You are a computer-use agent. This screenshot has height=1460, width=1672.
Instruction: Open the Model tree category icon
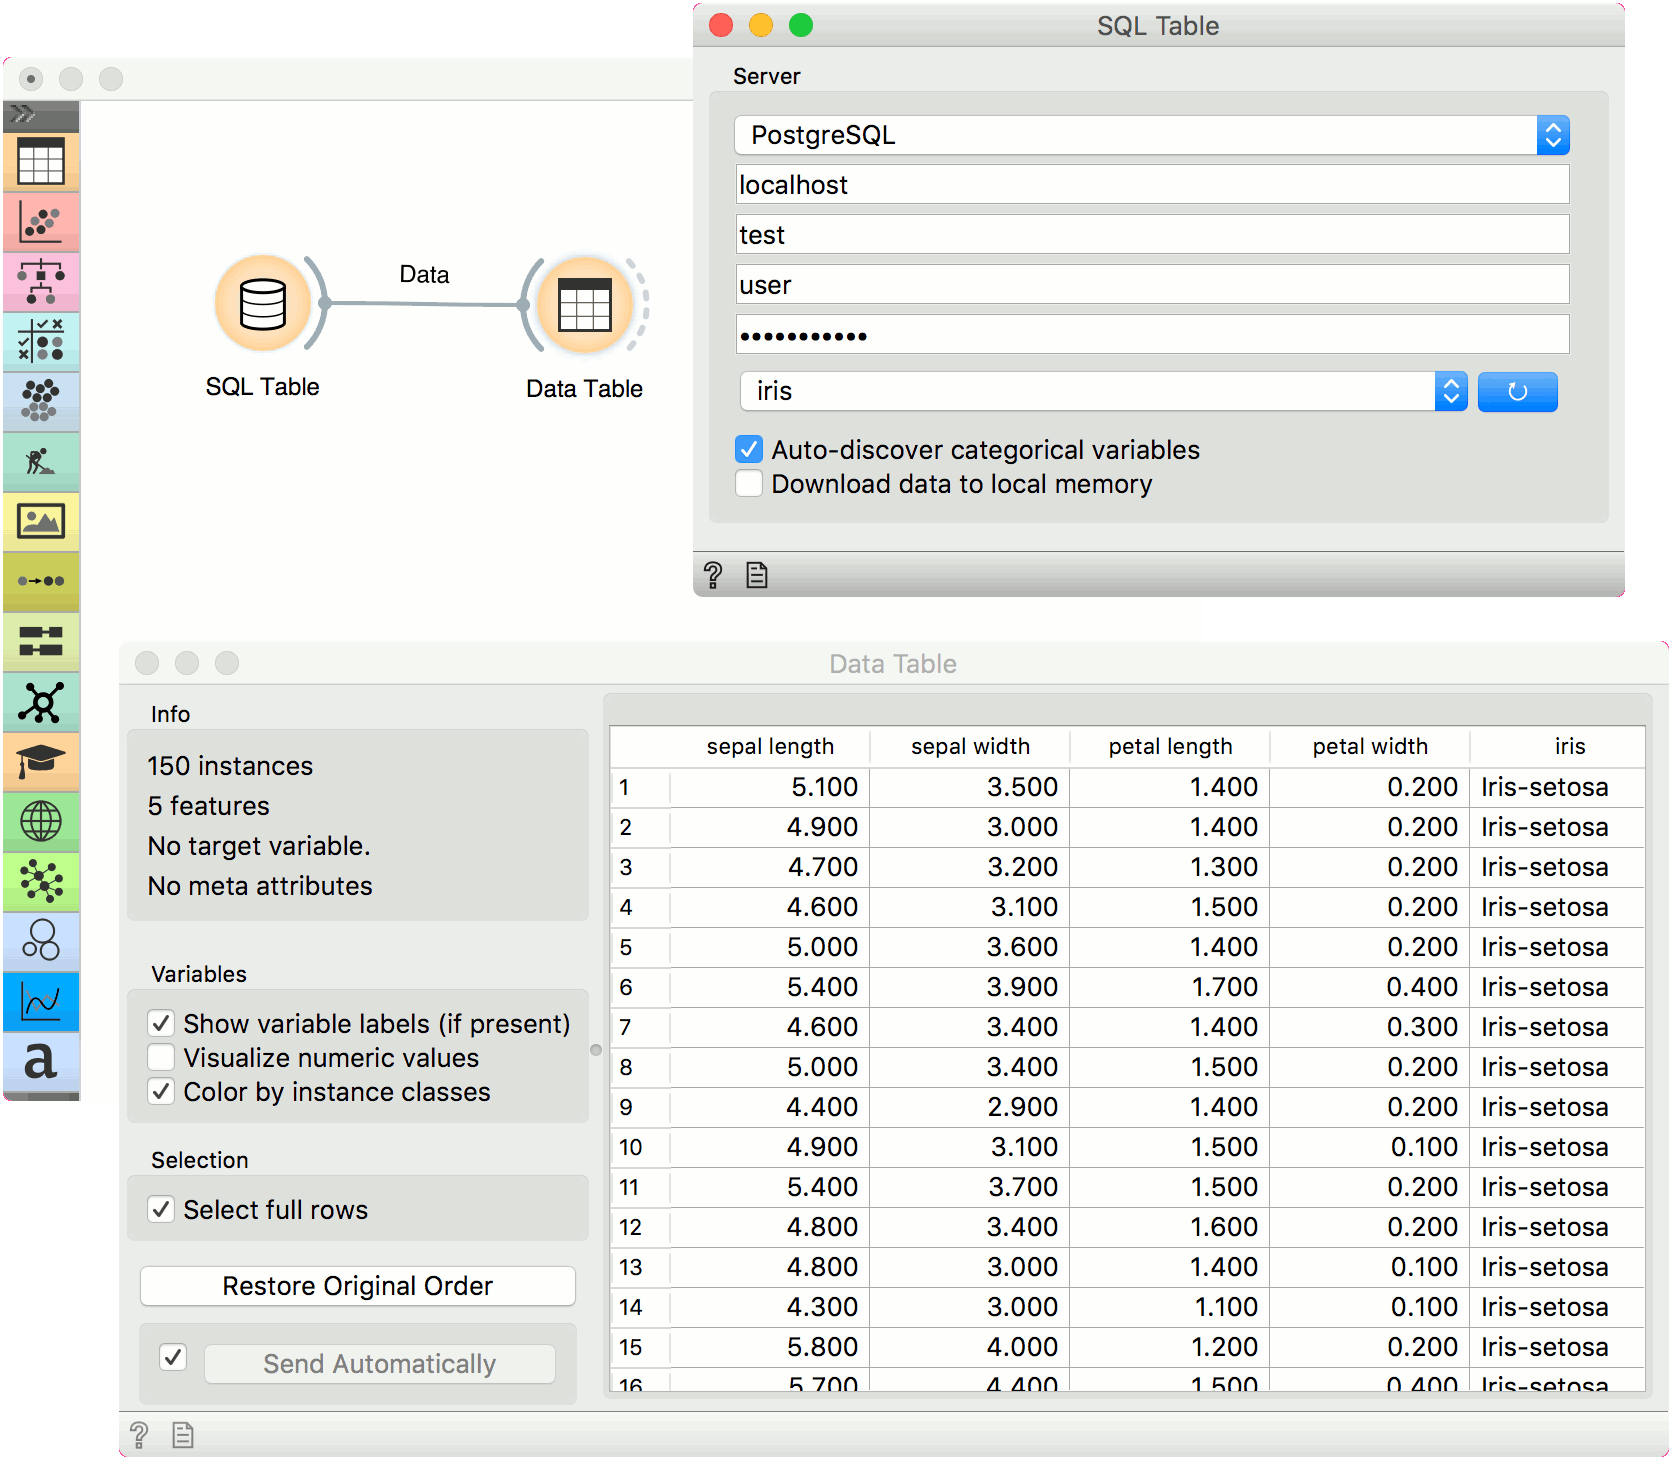coord(41,282)
